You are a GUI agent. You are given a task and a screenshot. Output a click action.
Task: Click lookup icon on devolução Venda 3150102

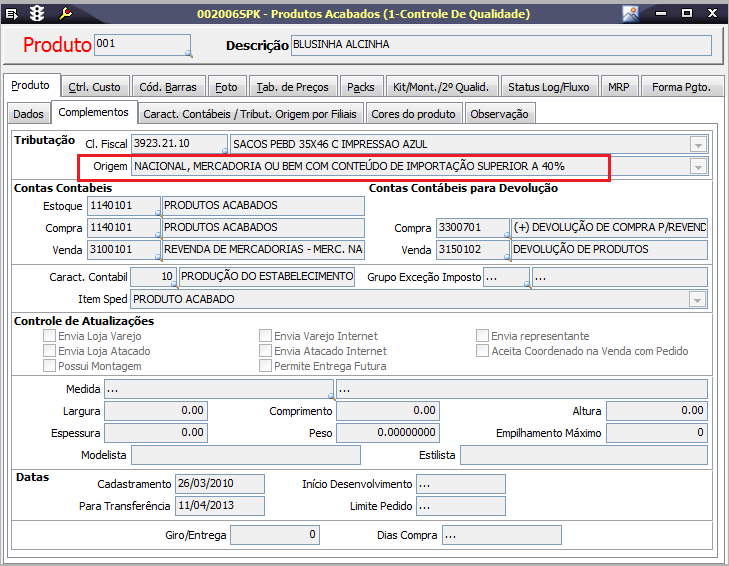tap(507, 257)
